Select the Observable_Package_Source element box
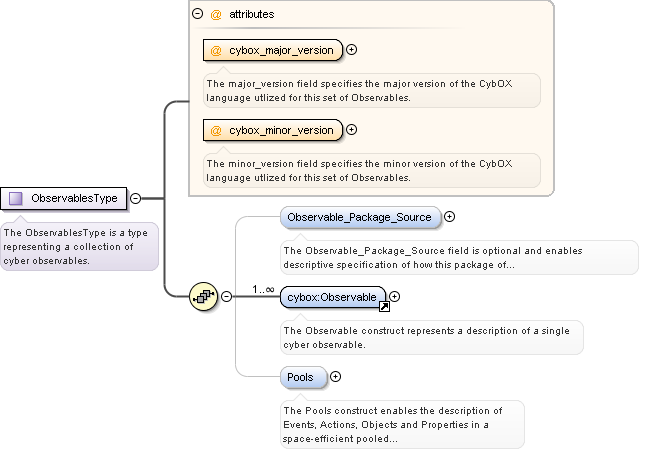 (359, 217)
